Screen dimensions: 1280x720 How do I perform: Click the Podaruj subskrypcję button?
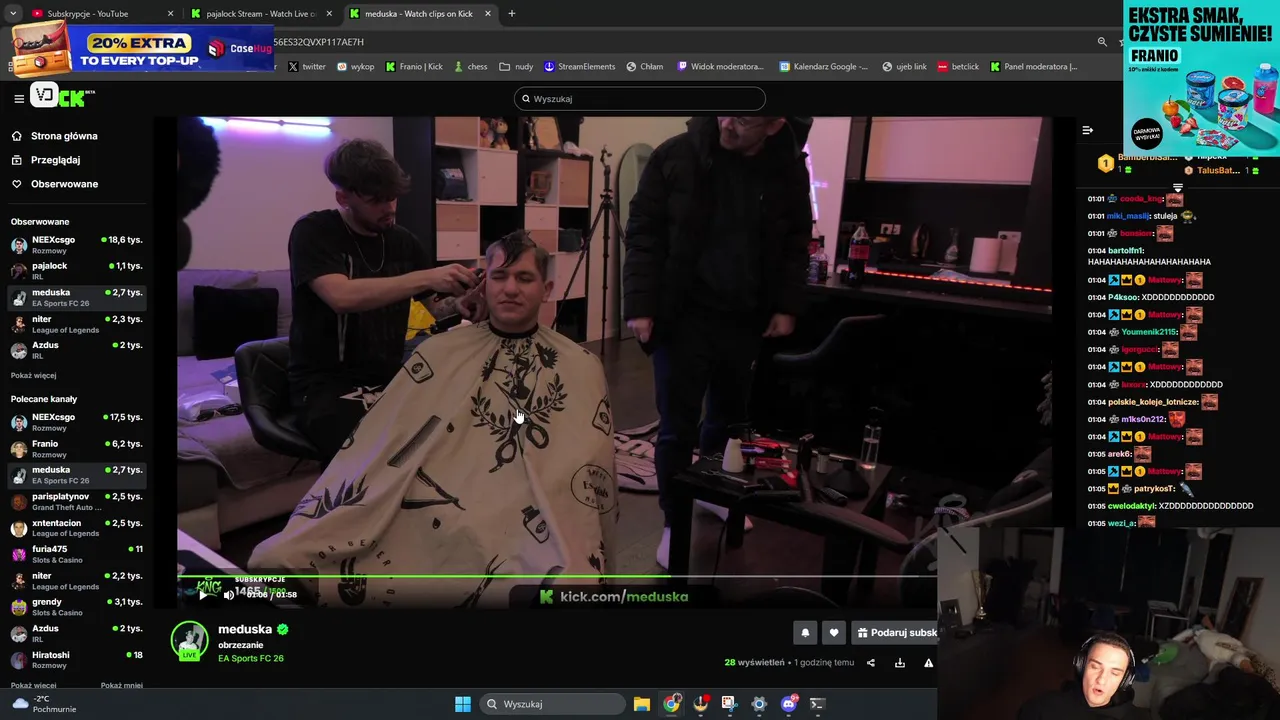[x=896, y=632]
